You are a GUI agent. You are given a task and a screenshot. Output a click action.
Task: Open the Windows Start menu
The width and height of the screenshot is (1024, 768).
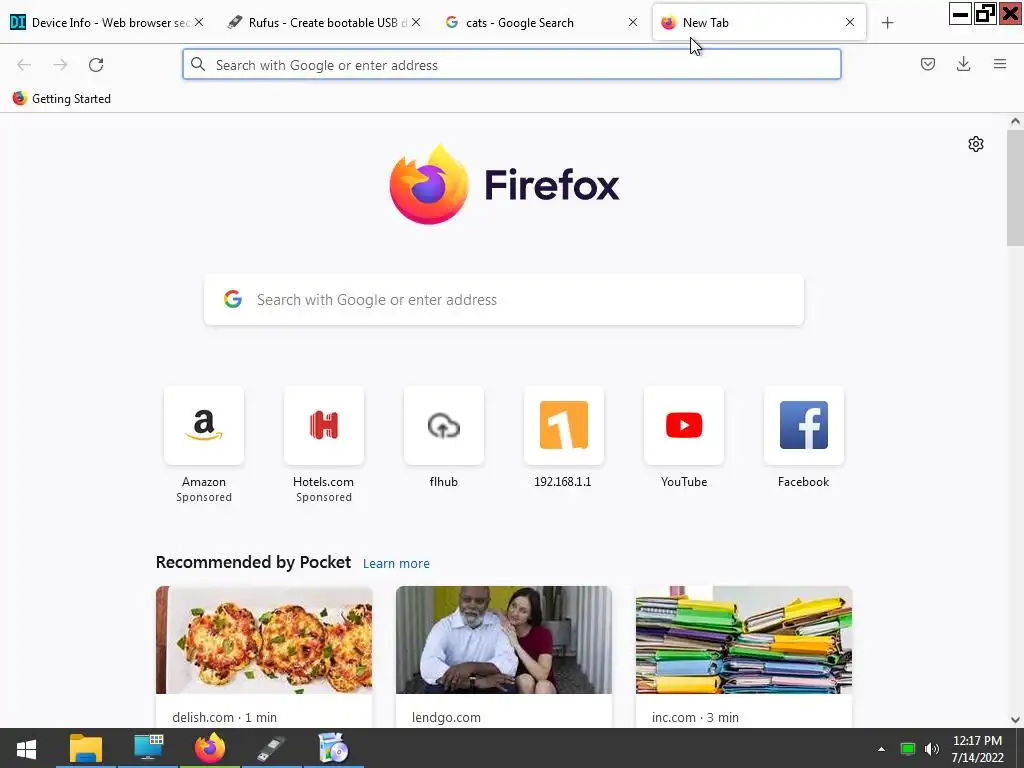tap(26, 748)
